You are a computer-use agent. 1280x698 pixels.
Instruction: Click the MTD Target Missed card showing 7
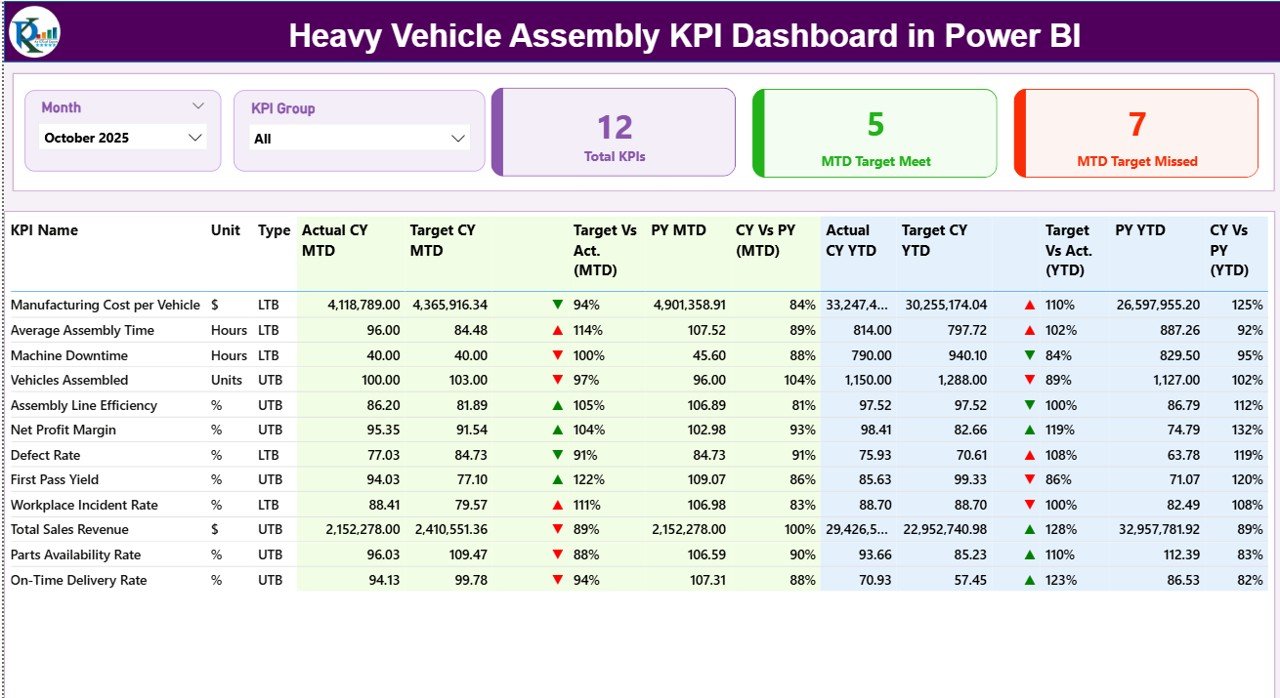pos(1136,132)
